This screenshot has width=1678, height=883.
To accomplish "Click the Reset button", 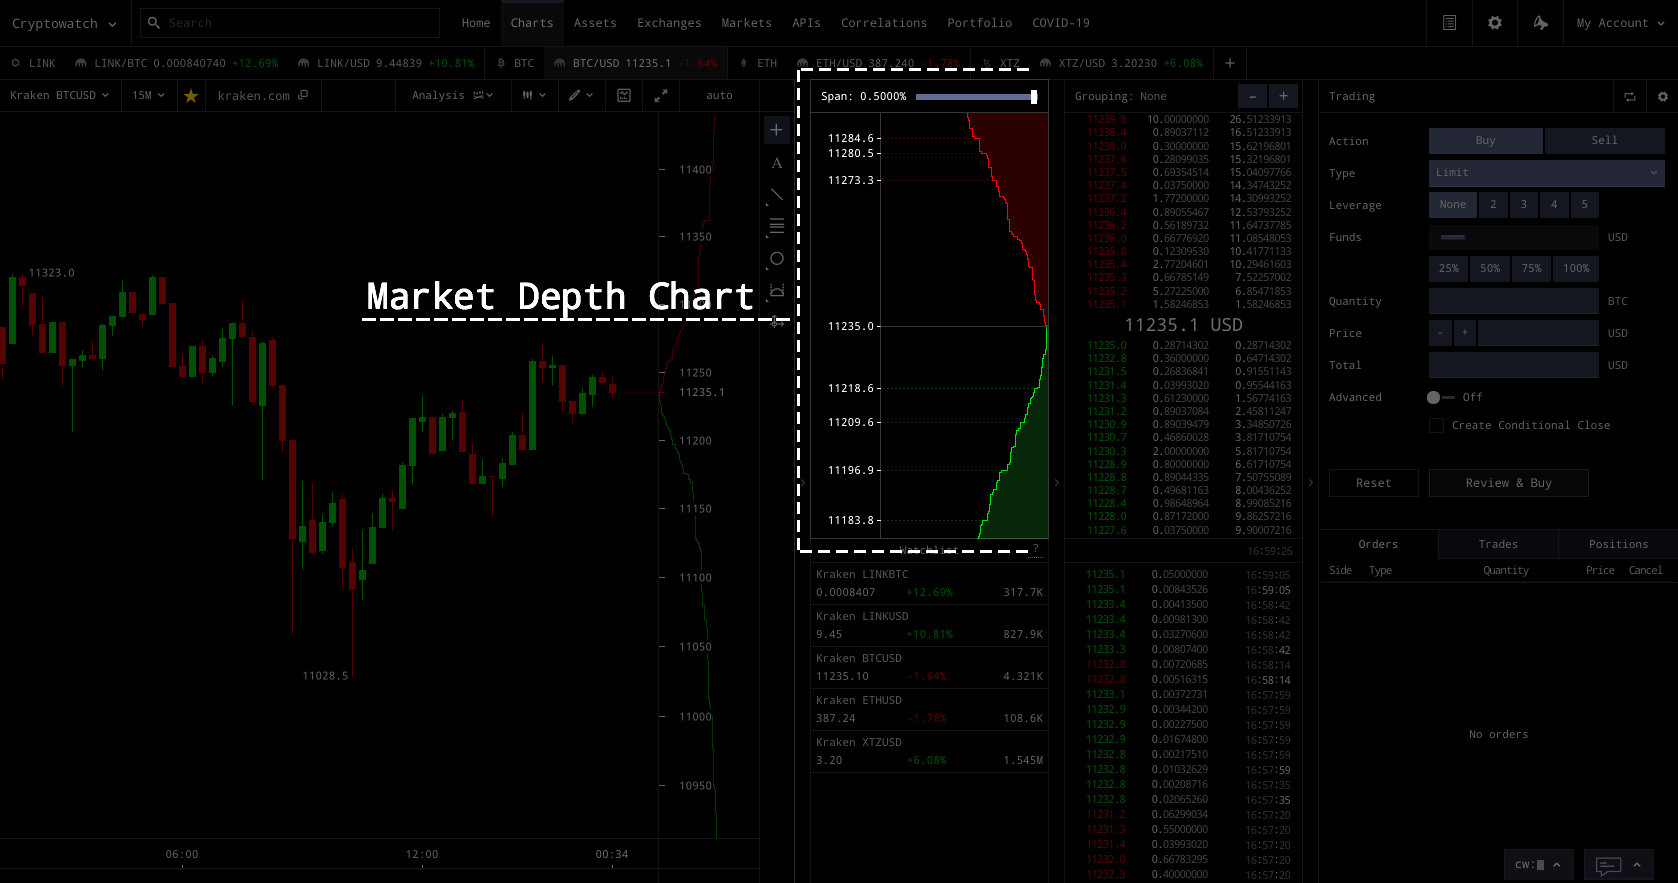I will click(1373, 483).
